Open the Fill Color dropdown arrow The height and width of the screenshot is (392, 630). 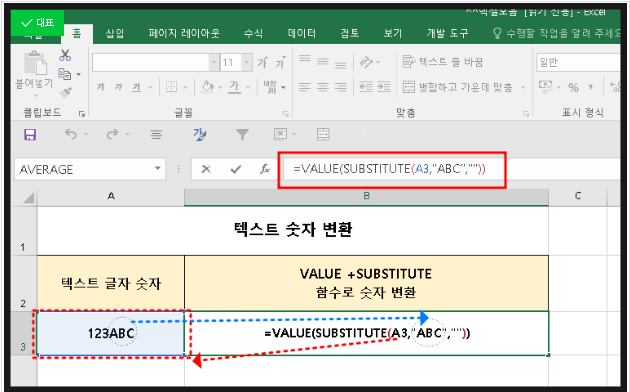point(220,87)
